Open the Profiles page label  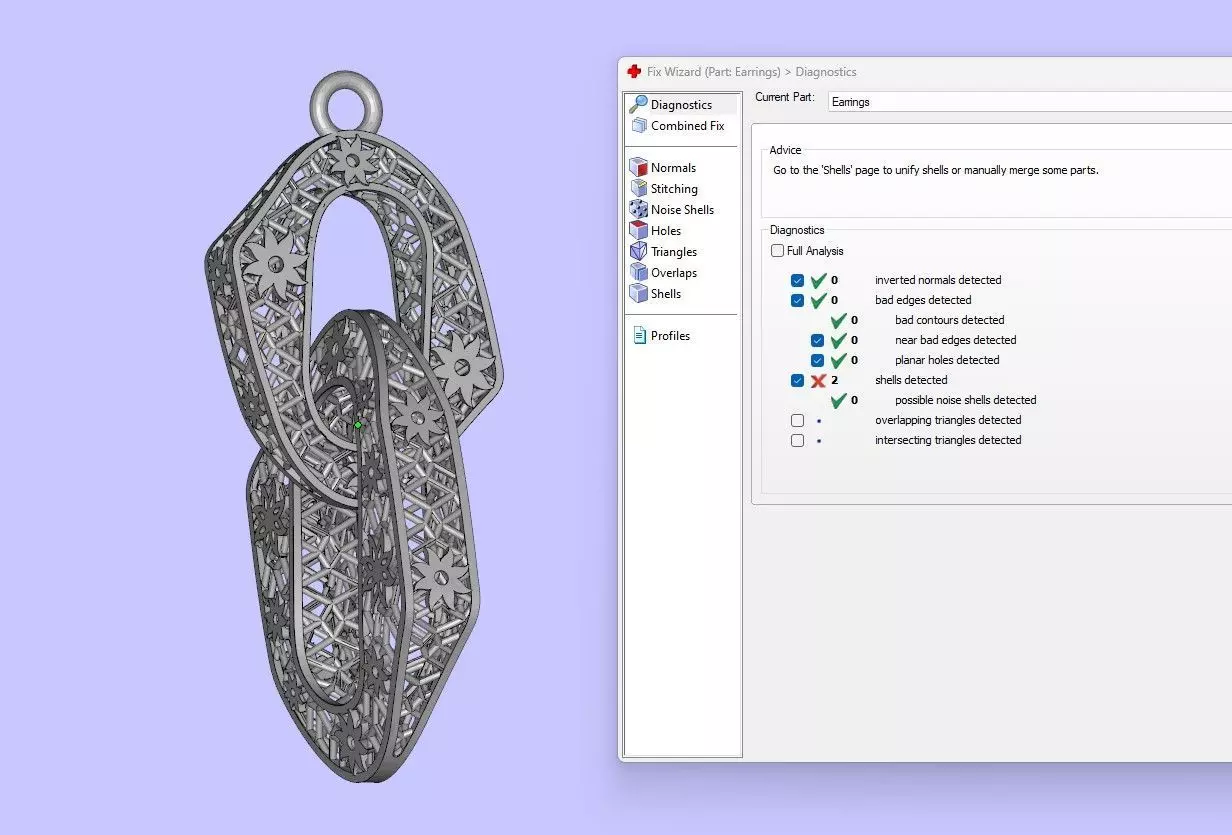(670, 336)
